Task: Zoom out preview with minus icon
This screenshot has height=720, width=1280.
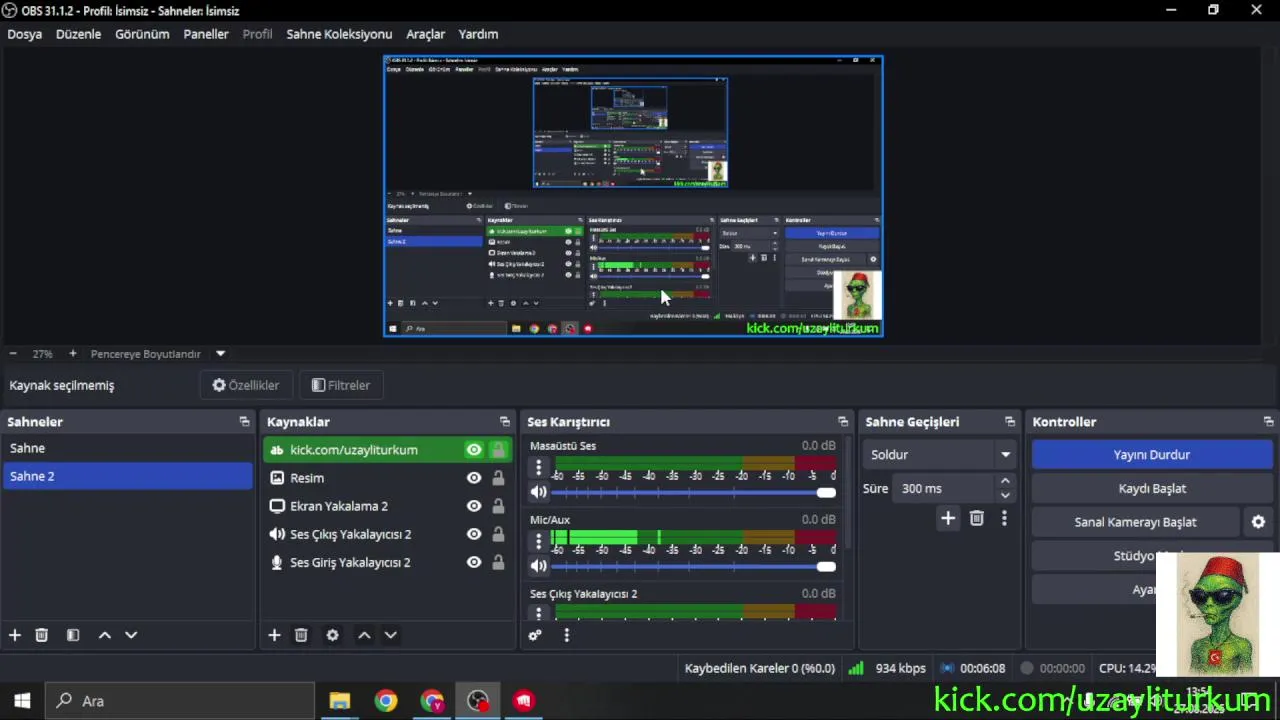Action: 13,354
